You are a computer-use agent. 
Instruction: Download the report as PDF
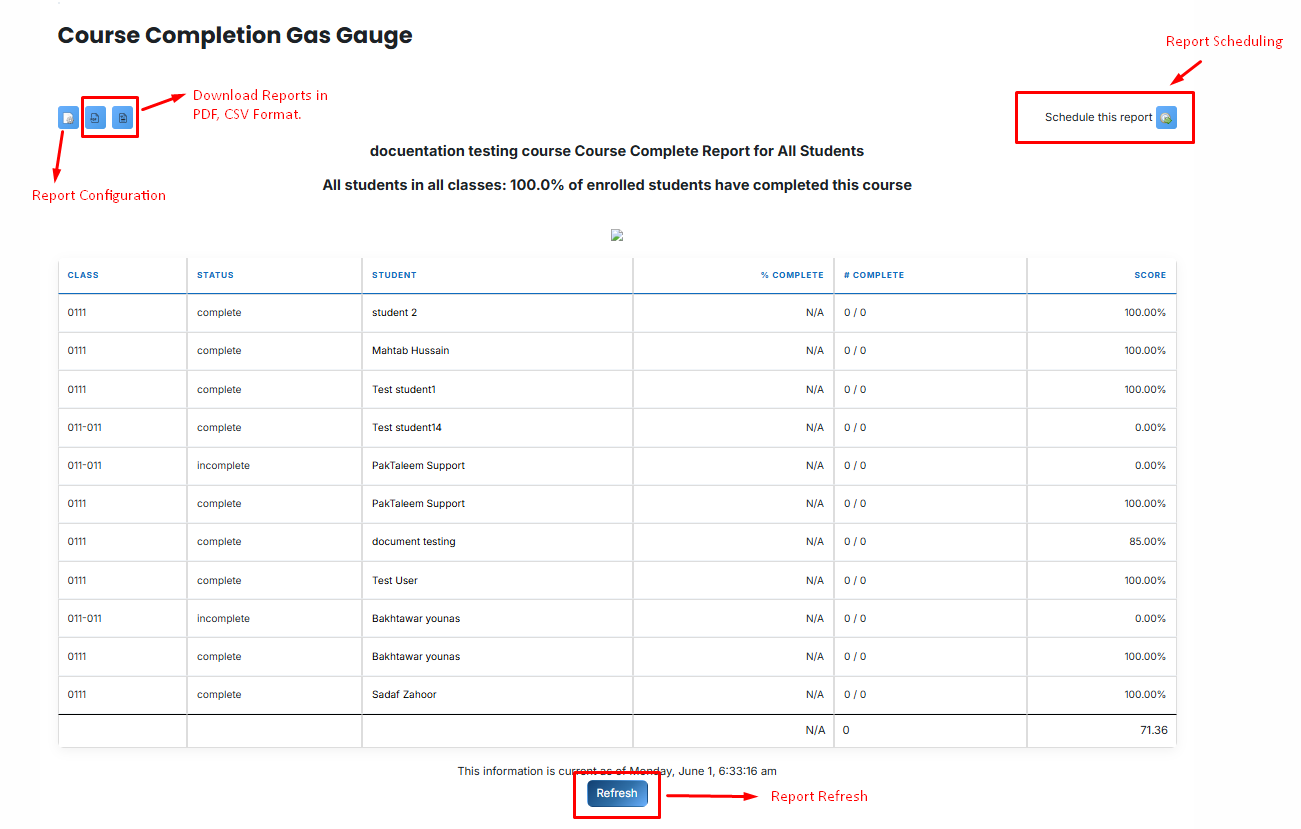coord(95,117)
